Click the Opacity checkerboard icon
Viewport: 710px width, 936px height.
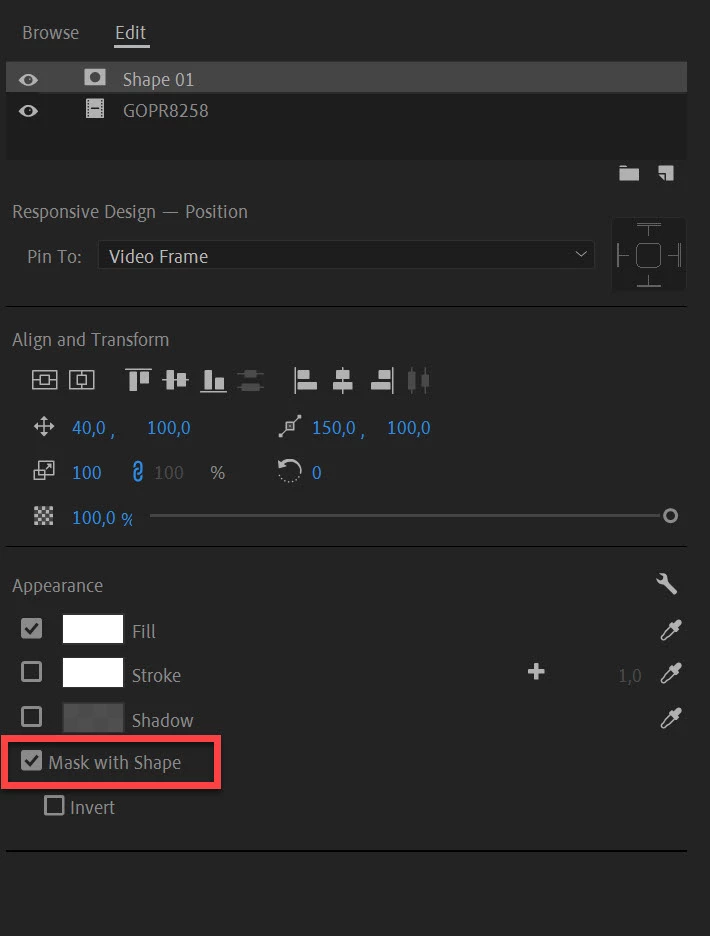tap(44, 516)
